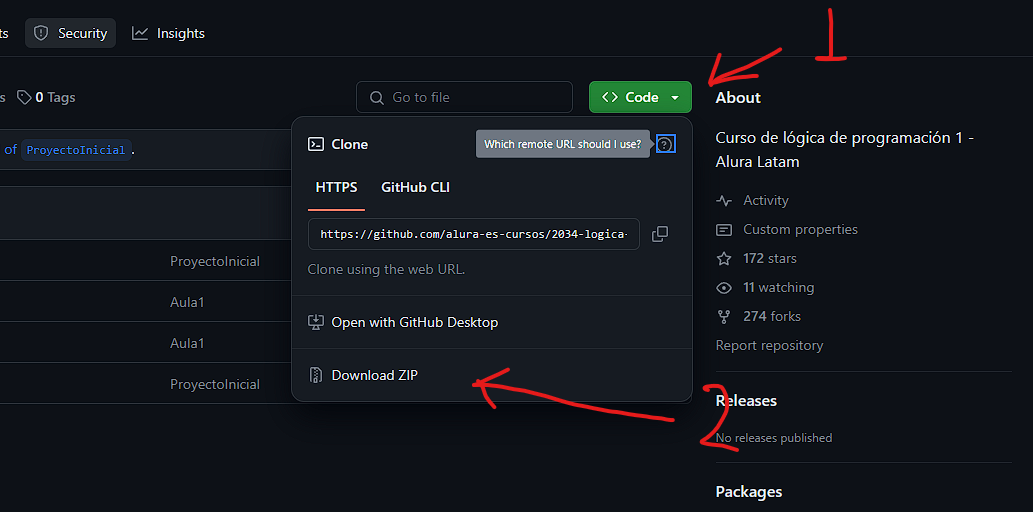Click the About heading
Screen dimensions: 1033x512
[738, 98]
